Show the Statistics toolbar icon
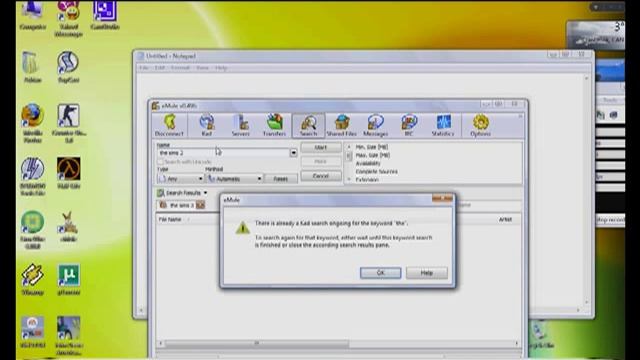This screenshot has width=640, height=360. point(443,125)
